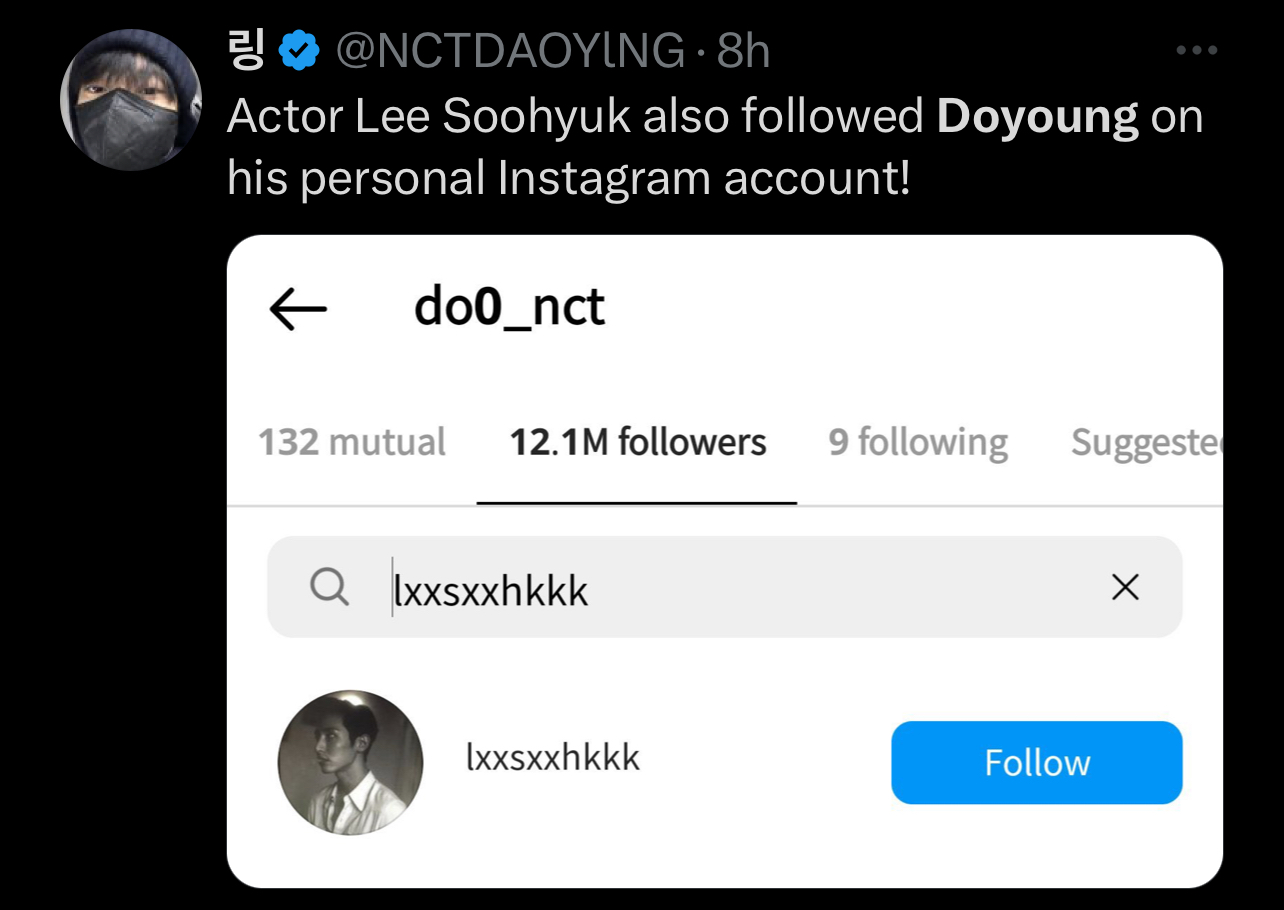Open the 9 following tab

pyautogui.click(x=917, y=442)
